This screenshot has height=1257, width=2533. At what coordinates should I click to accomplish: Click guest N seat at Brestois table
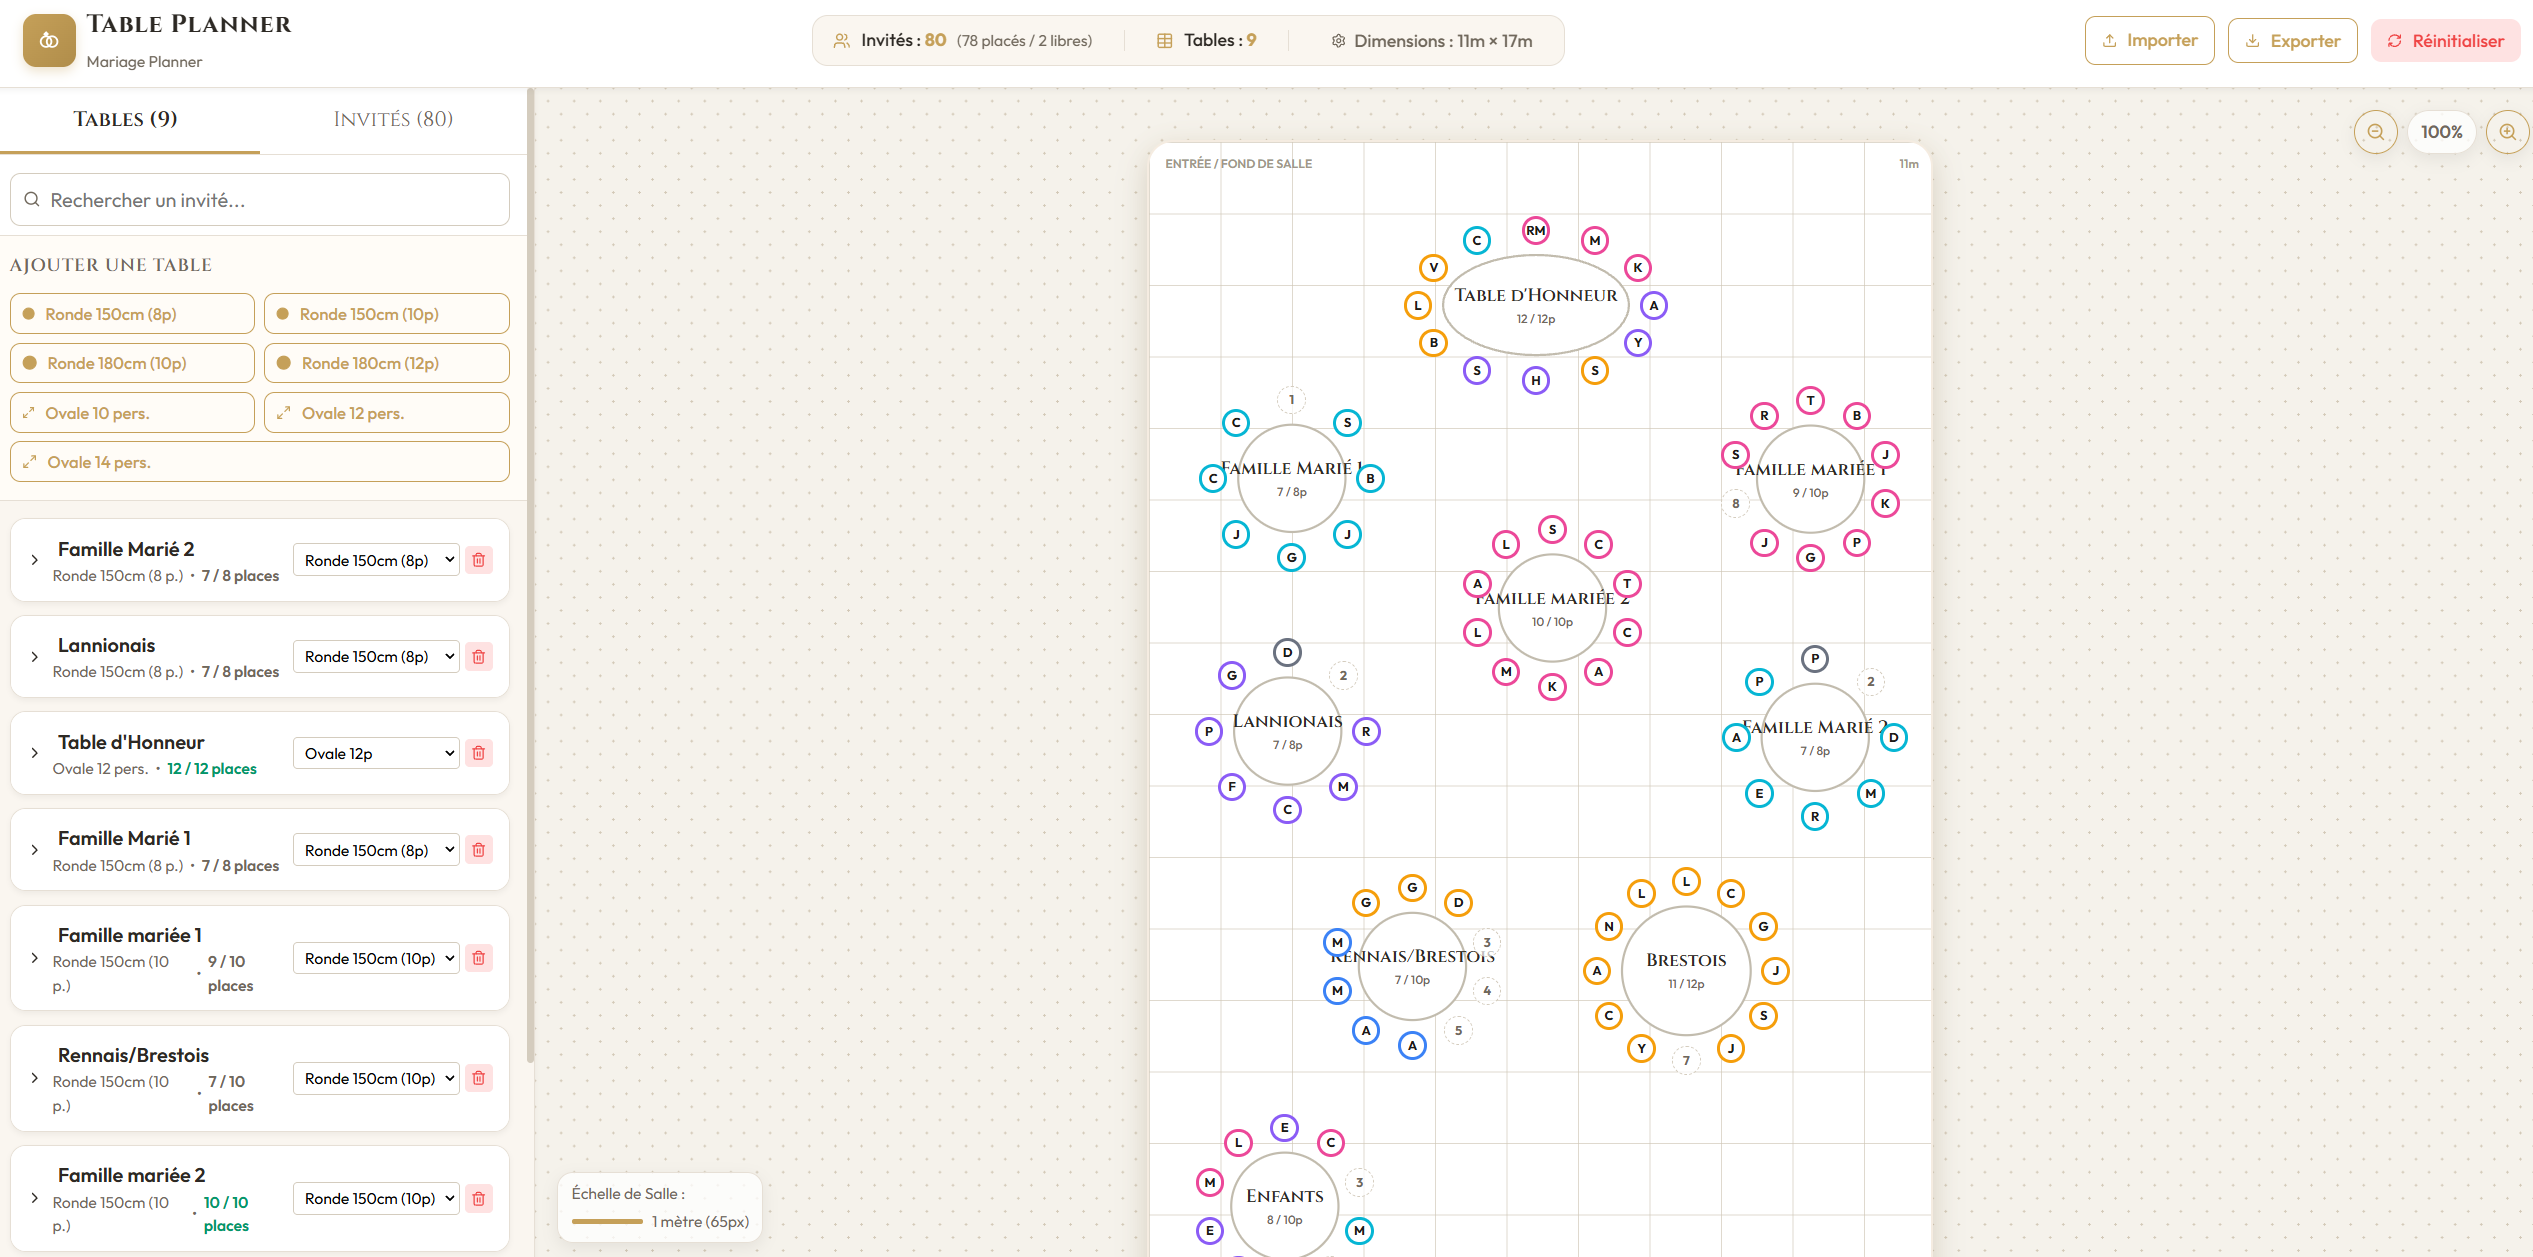(1609, 927)
